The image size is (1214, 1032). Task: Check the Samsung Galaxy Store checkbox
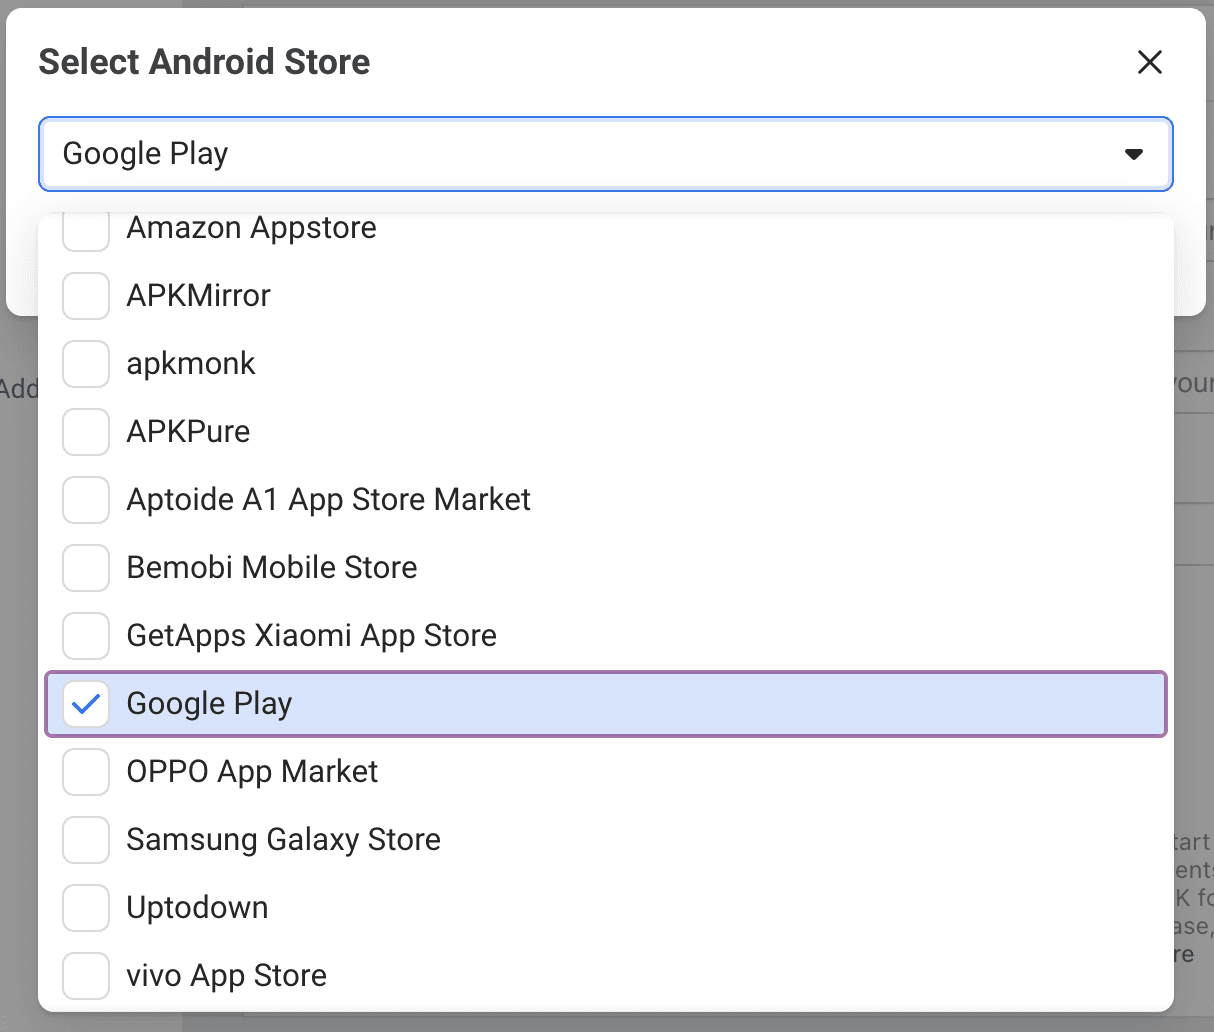(x=86, y=840)
